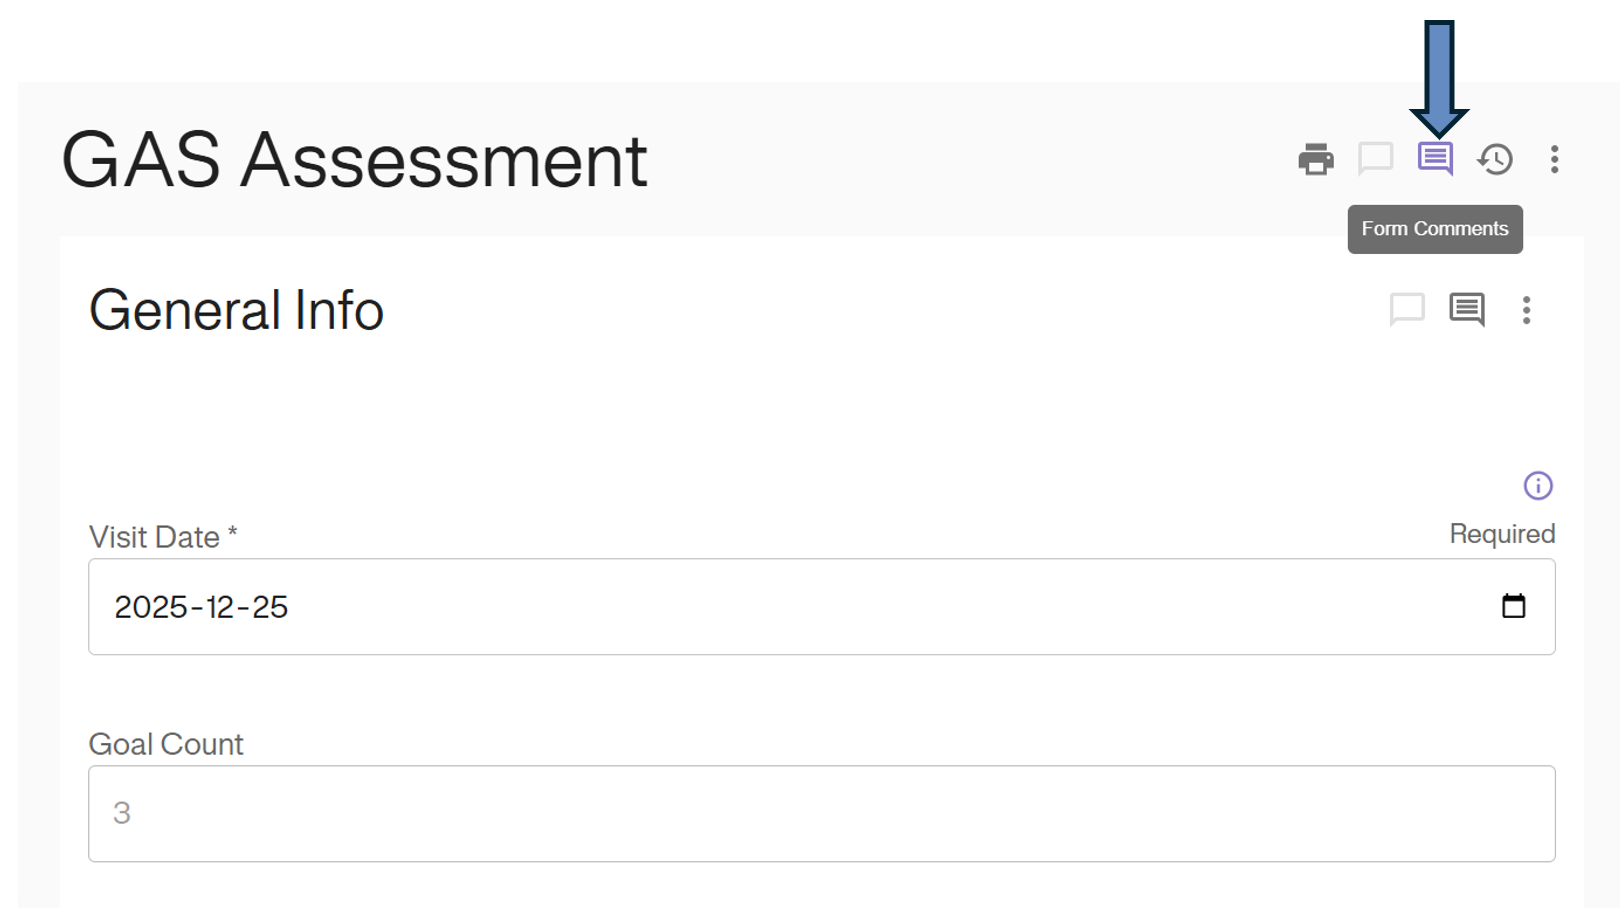Click the General Info section heading
Viewport: 1620px width, 912px height.
(236, 310)
